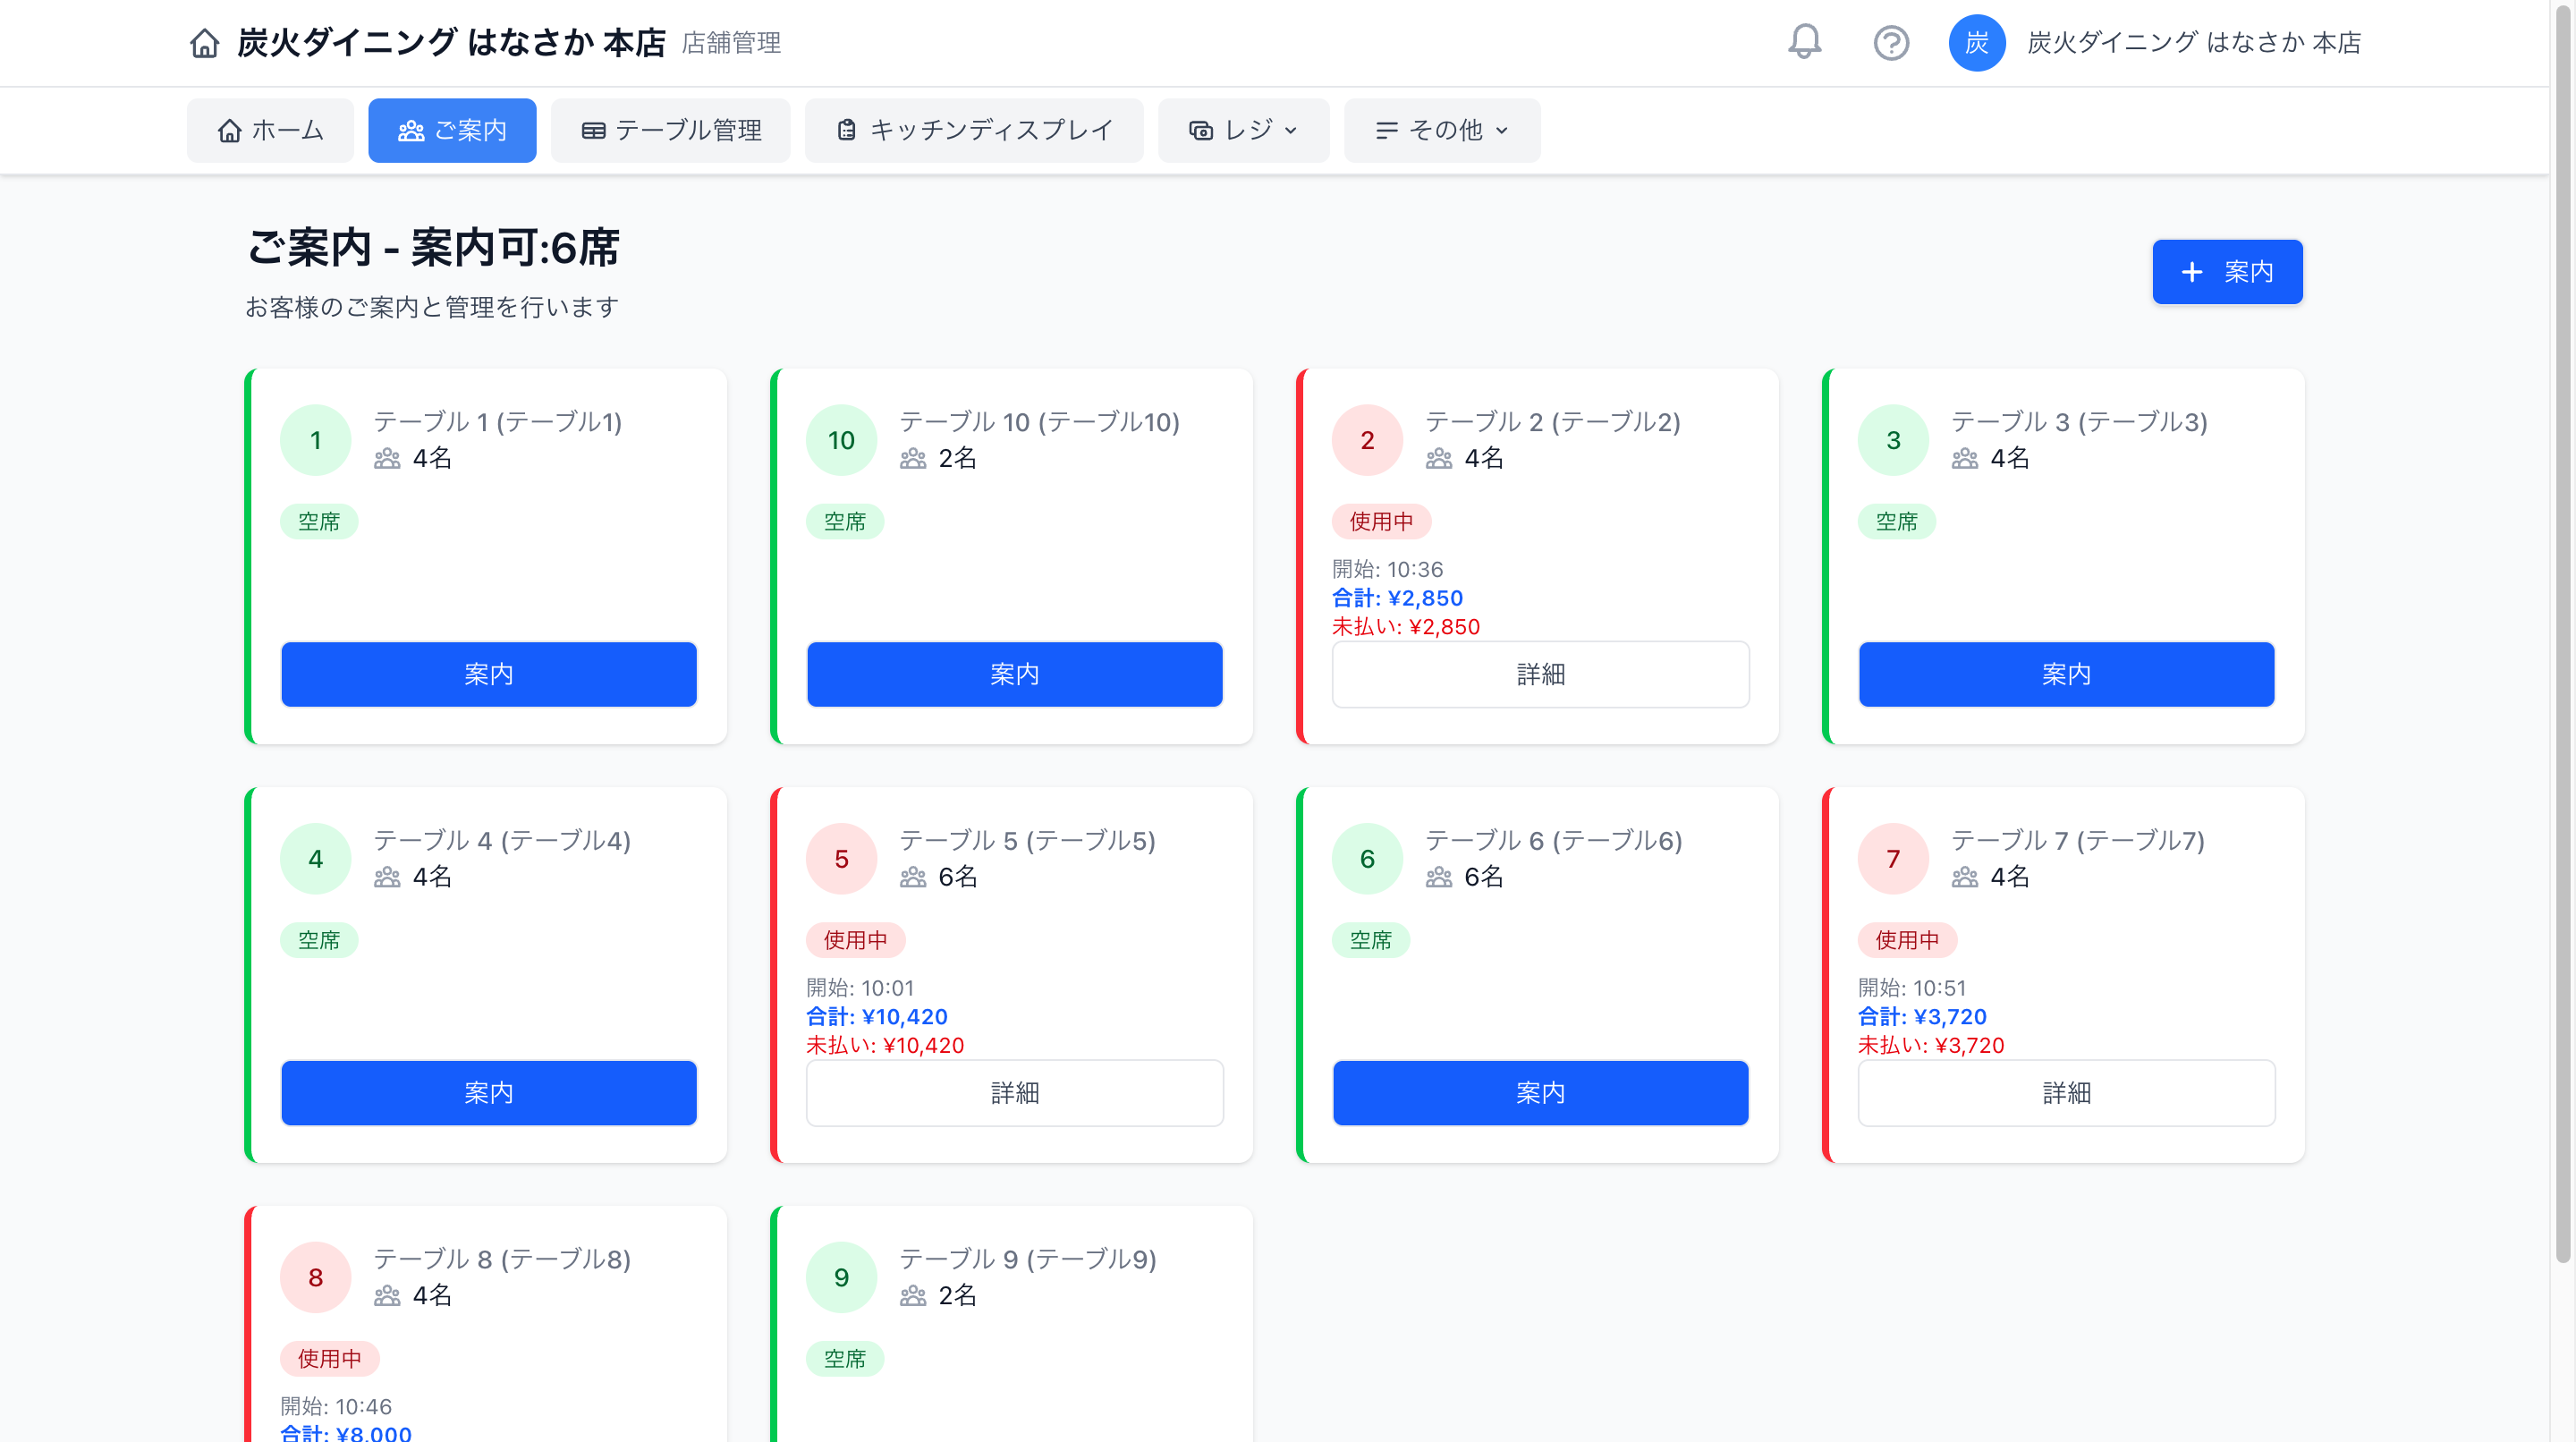Click 案内 on the テーブル 3 card
This screenshot has width=2576, height=1442.
(x=2066, y=675)
